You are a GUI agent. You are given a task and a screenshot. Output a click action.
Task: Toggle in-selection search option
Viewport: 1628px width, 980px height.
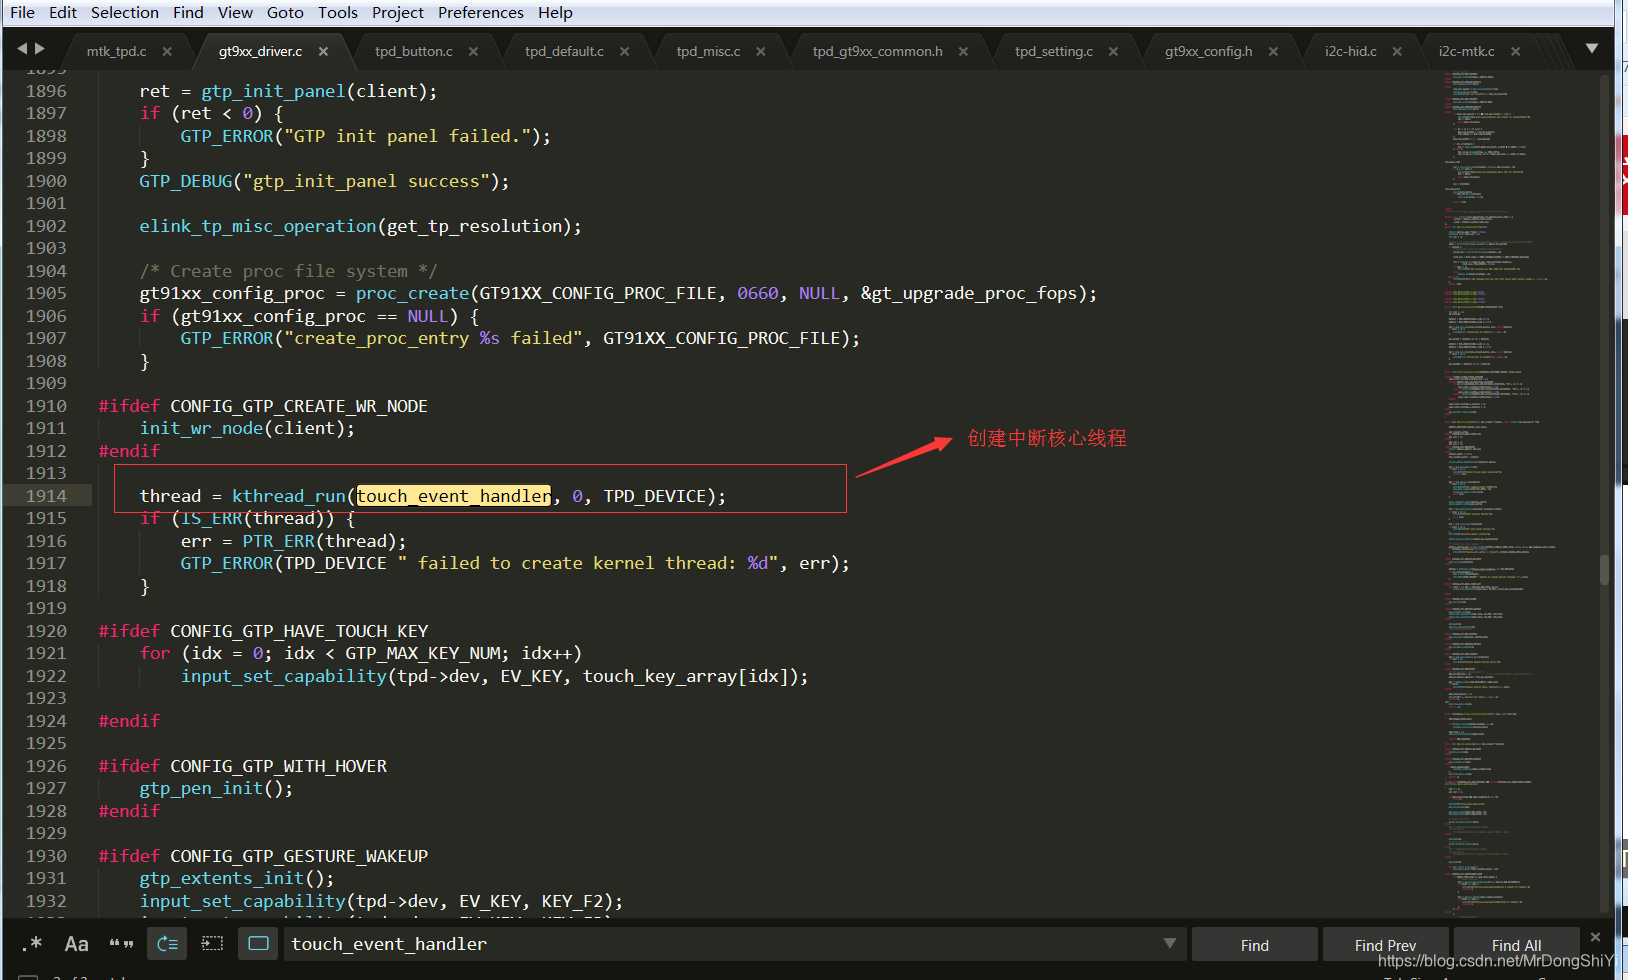point(212,944)
